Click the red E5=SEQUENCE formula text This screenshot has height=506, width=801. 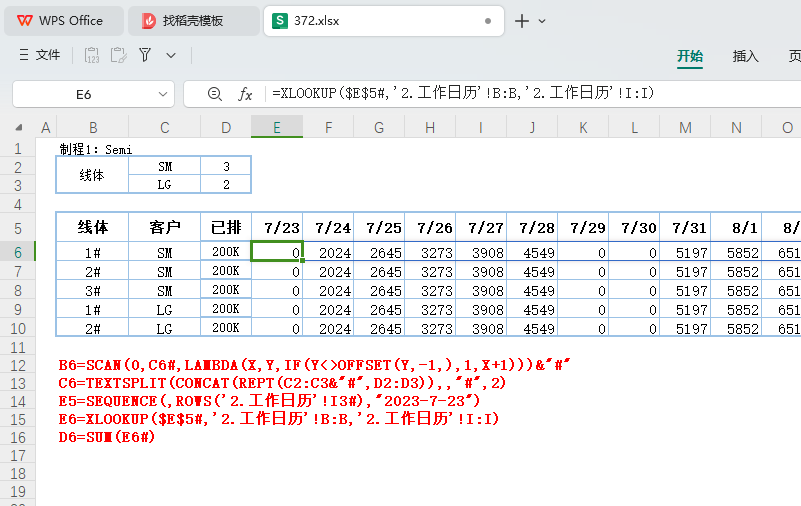click(269, 401)
